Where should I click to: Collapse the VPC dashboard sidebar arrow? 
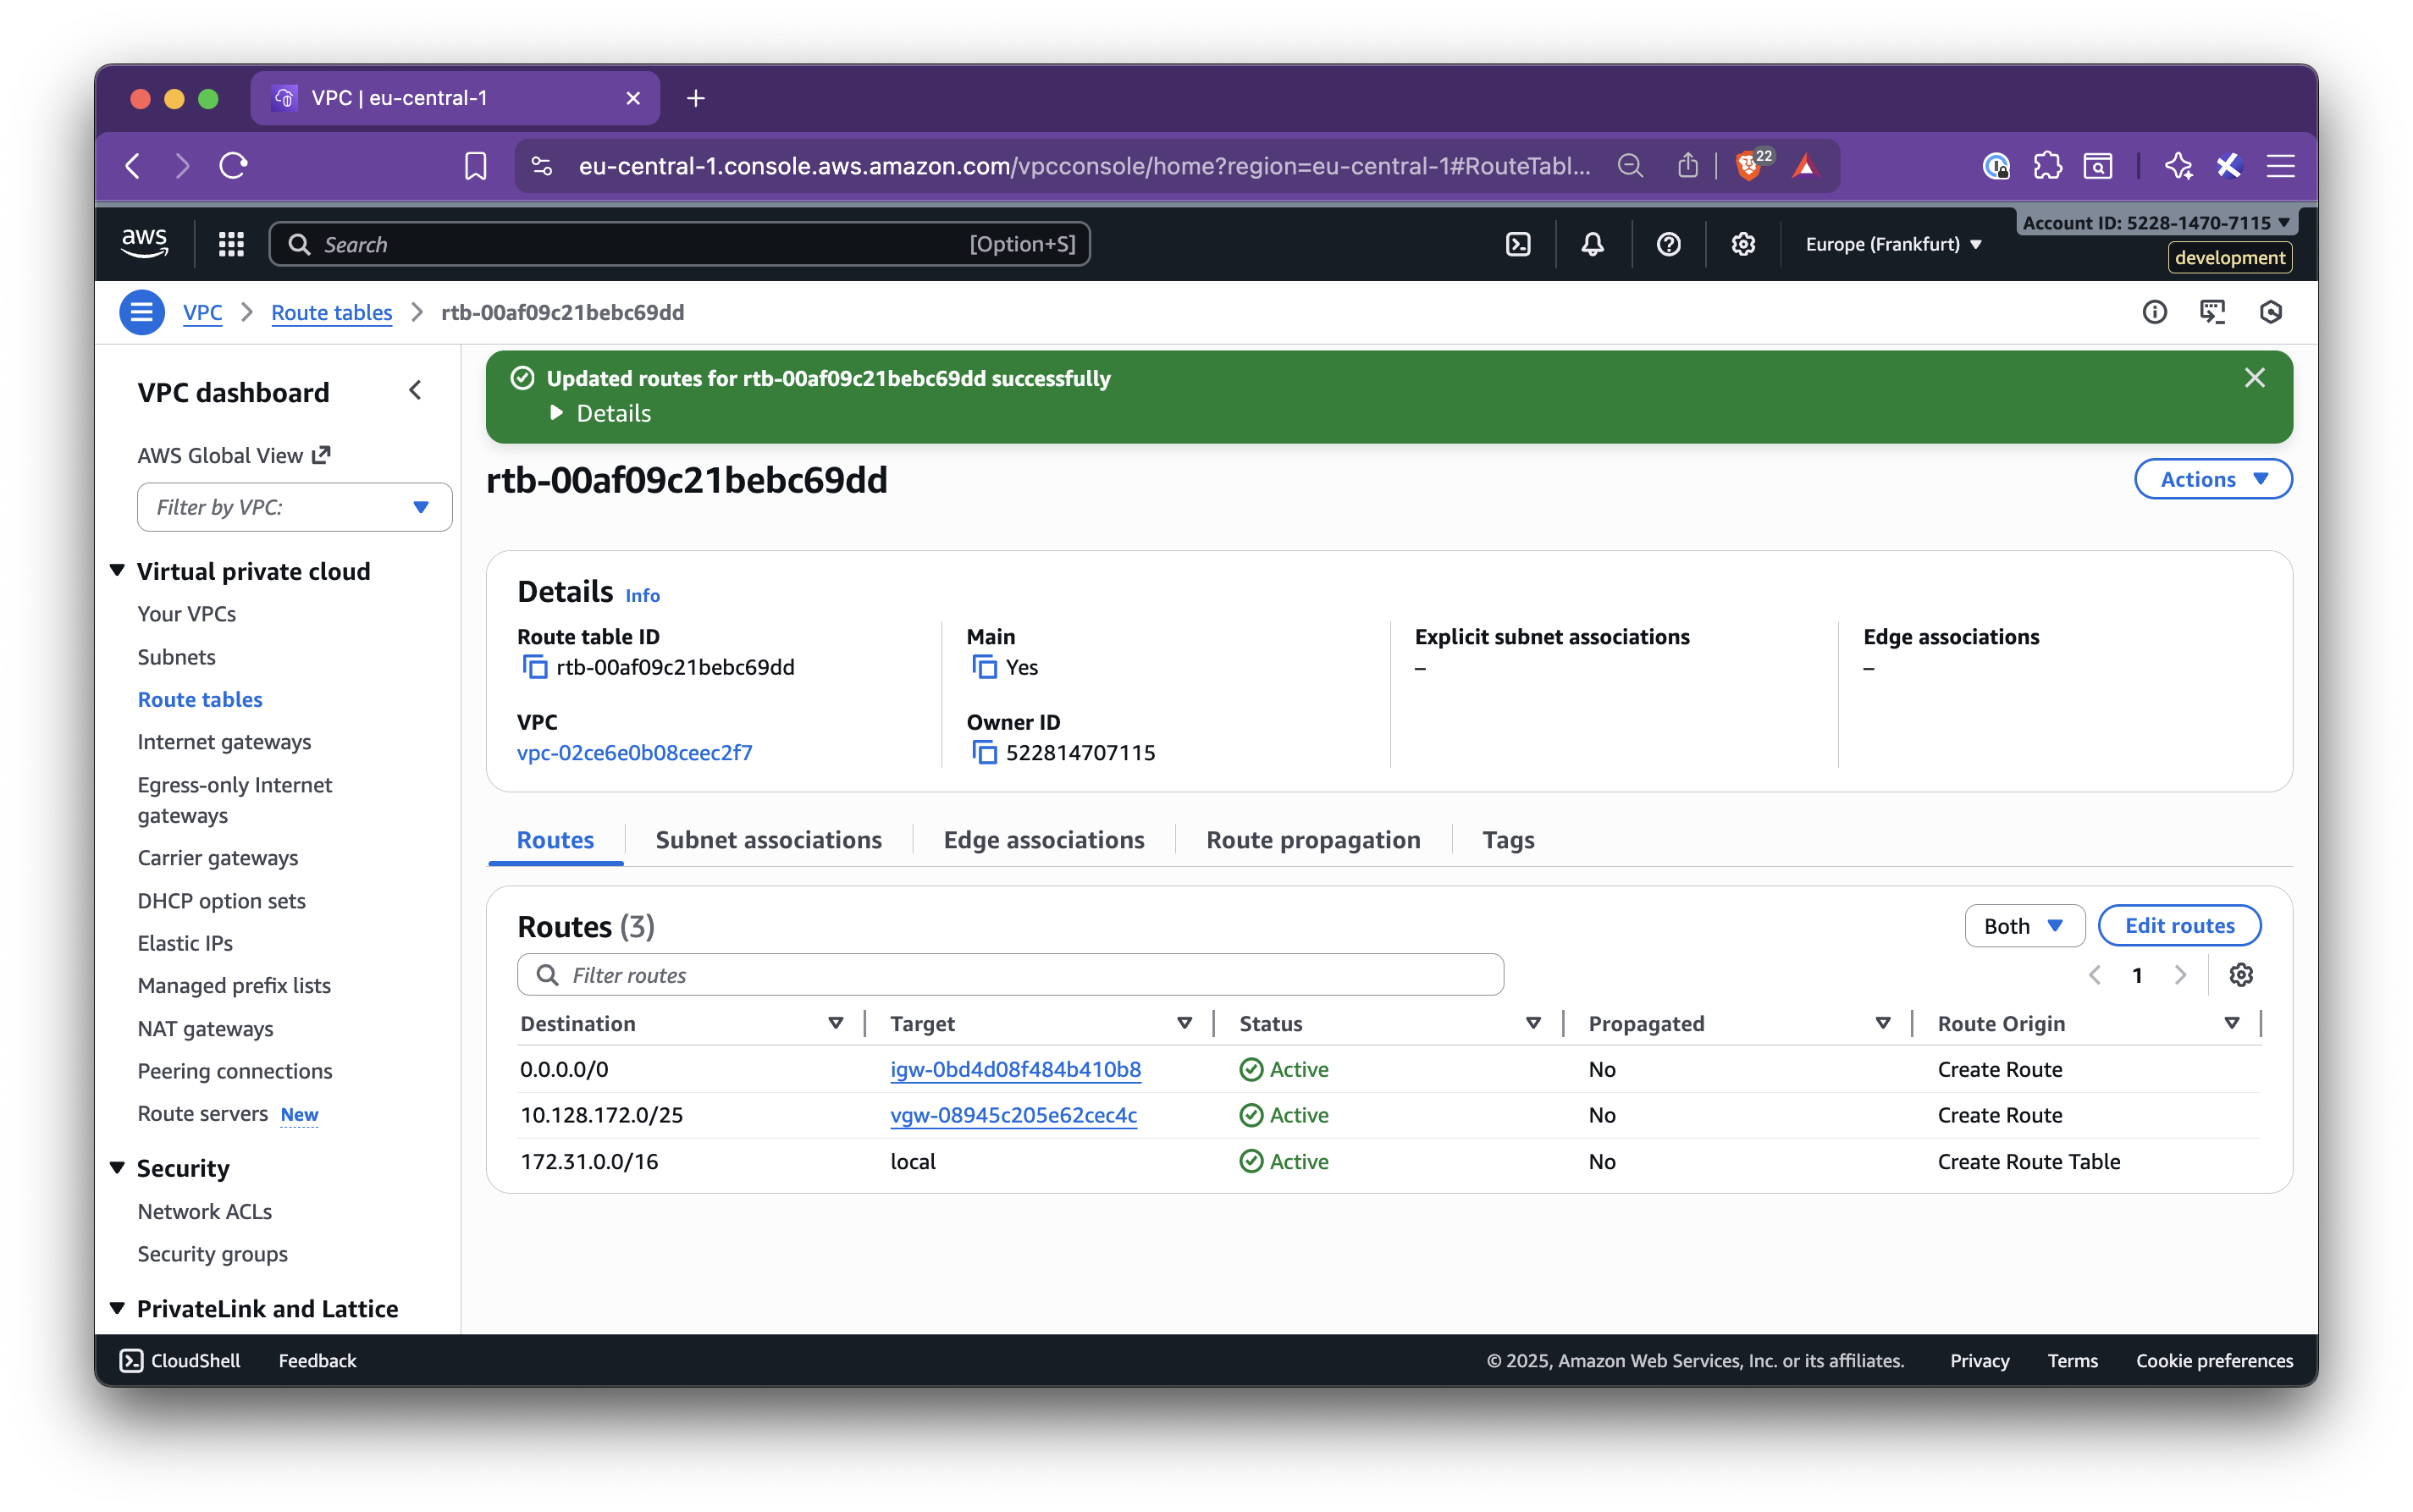pos(415,390)
